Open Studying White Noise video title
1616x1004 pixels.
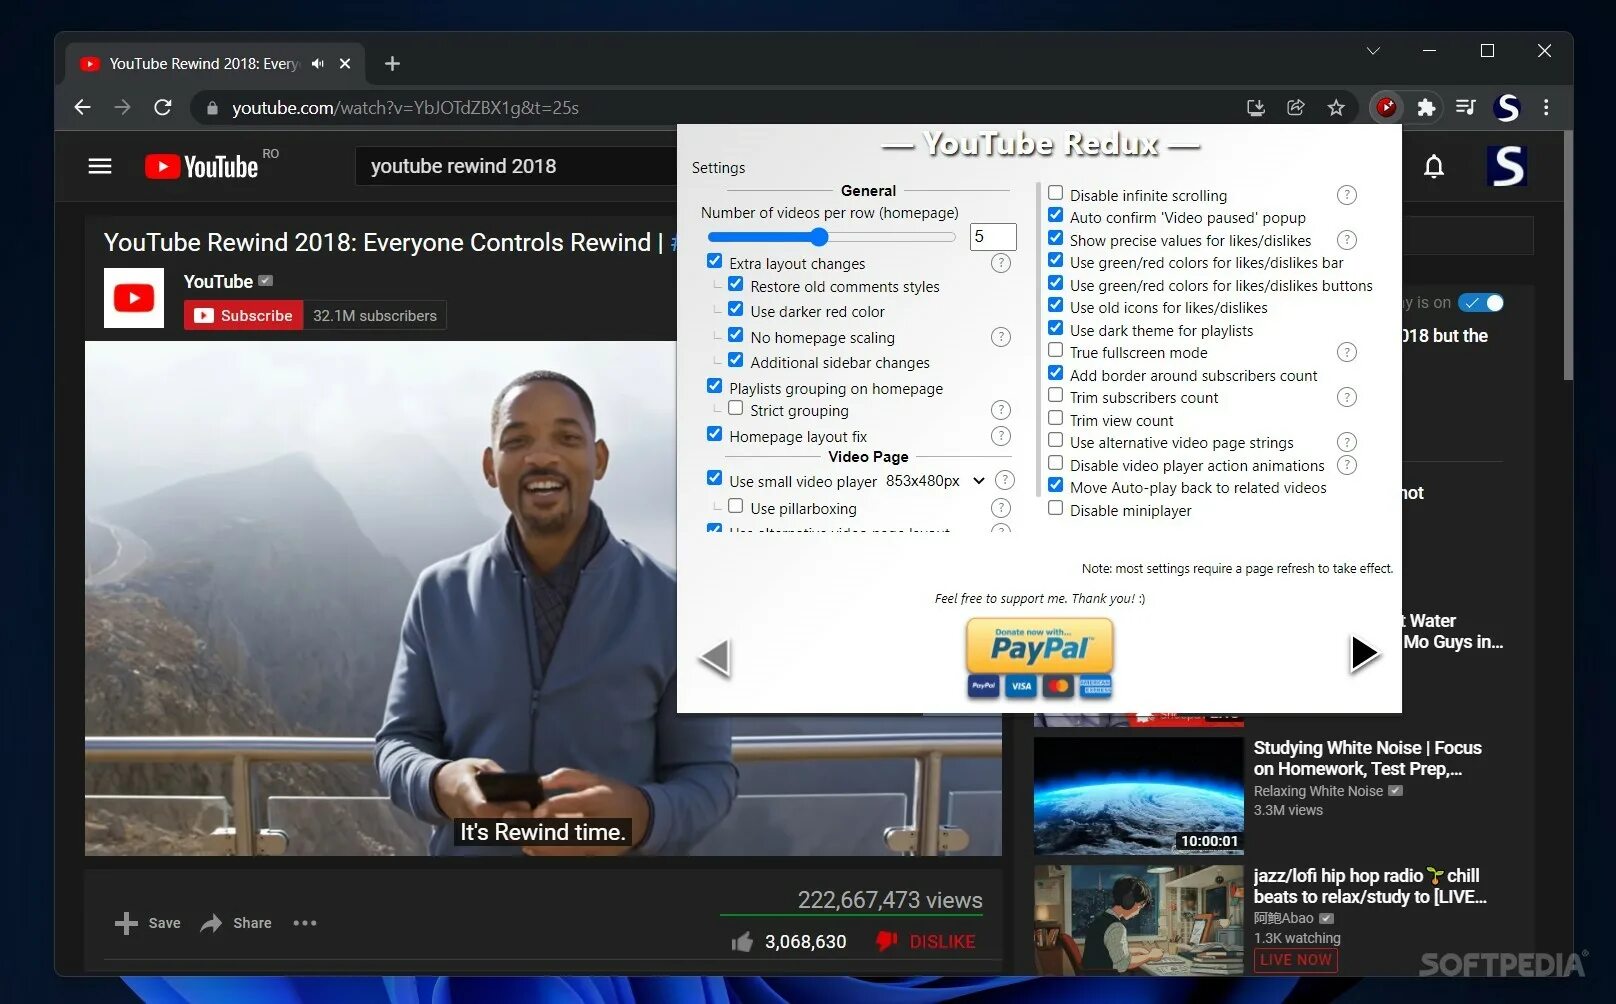[x=1367, y=758]
